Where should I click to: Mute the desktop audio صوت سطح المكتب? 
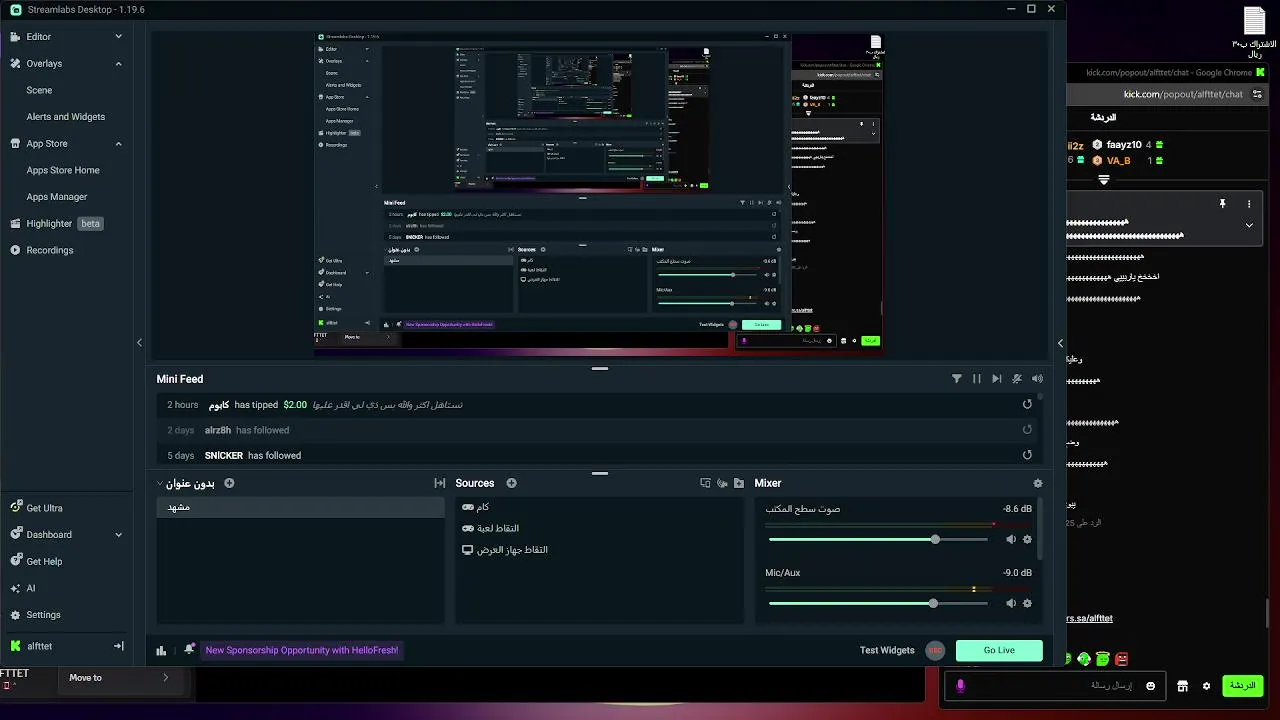[x=1011, y=539]
